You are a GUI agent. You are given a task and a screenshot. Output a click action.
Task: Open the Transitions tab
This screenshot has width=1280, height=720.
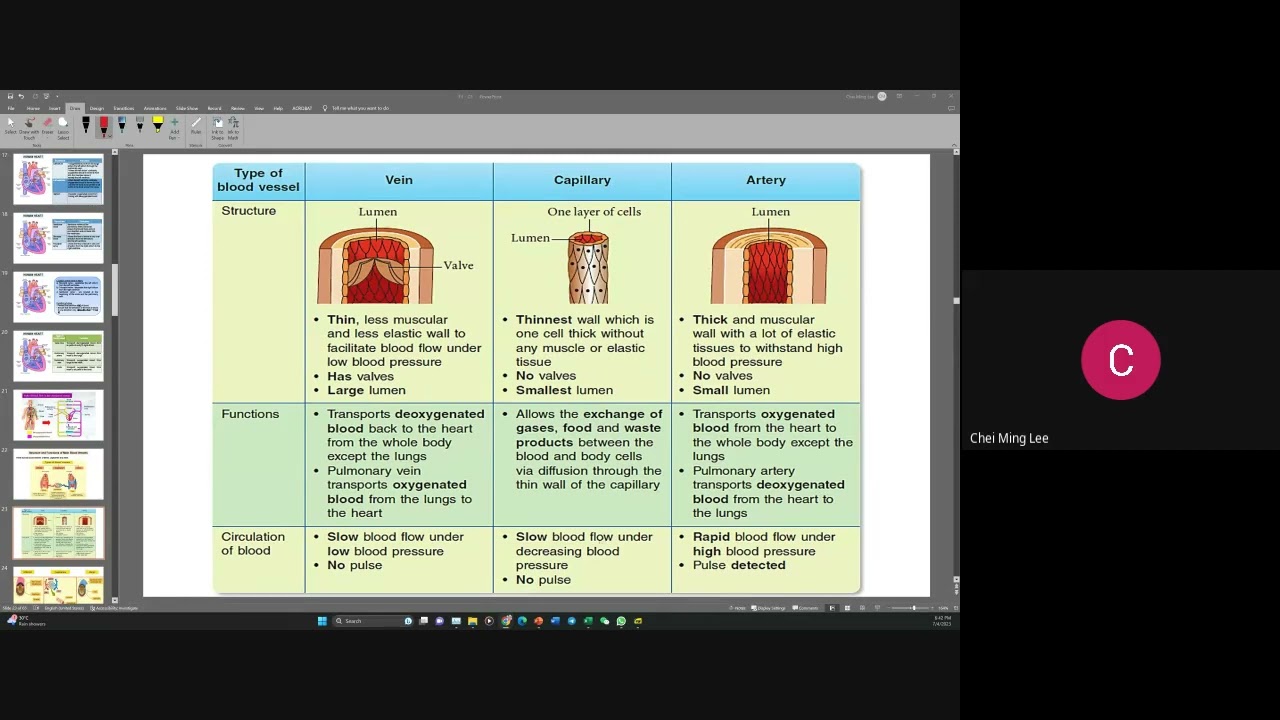(x=124, y=108)
